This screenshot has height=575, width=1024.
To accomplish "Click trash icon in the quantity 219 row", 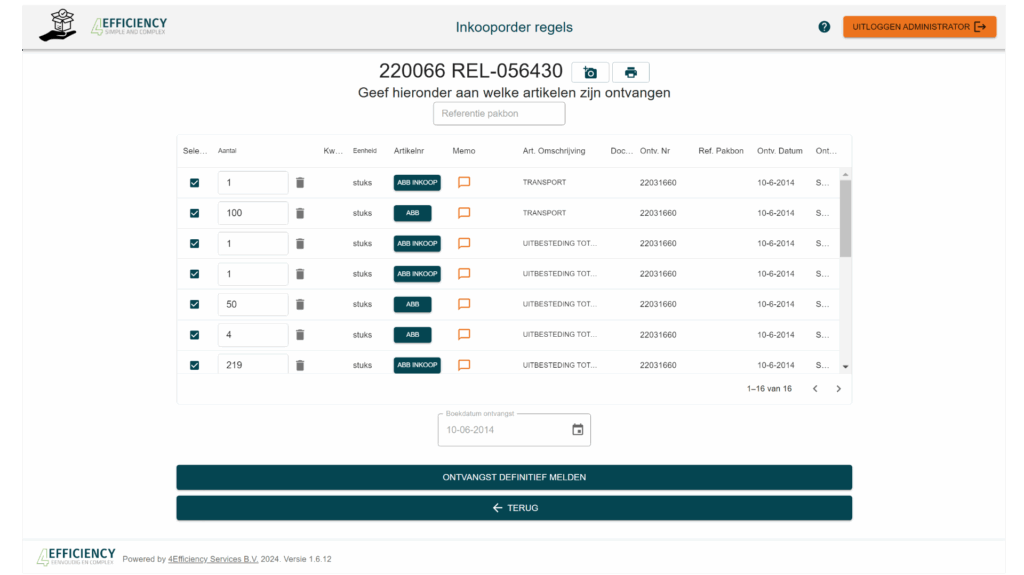I will [300, 365].
